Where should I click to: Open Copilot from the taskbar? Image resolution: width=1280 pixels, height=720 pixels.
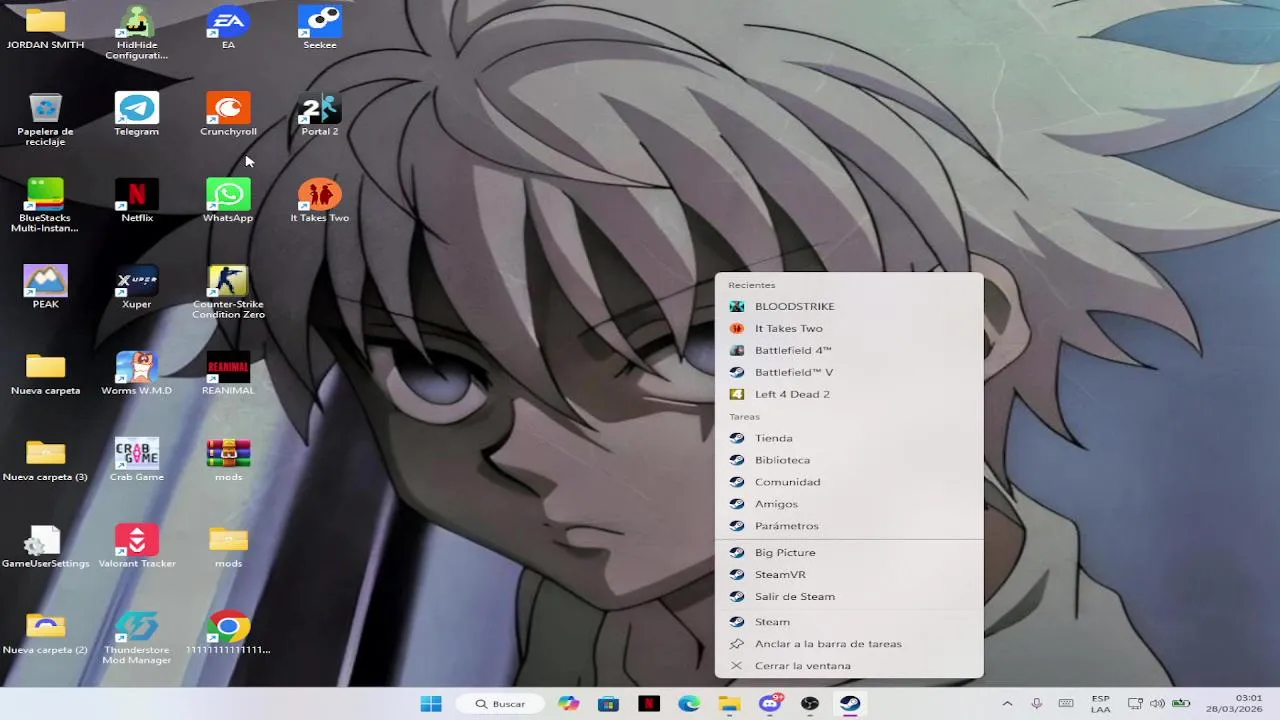(569, 704)
